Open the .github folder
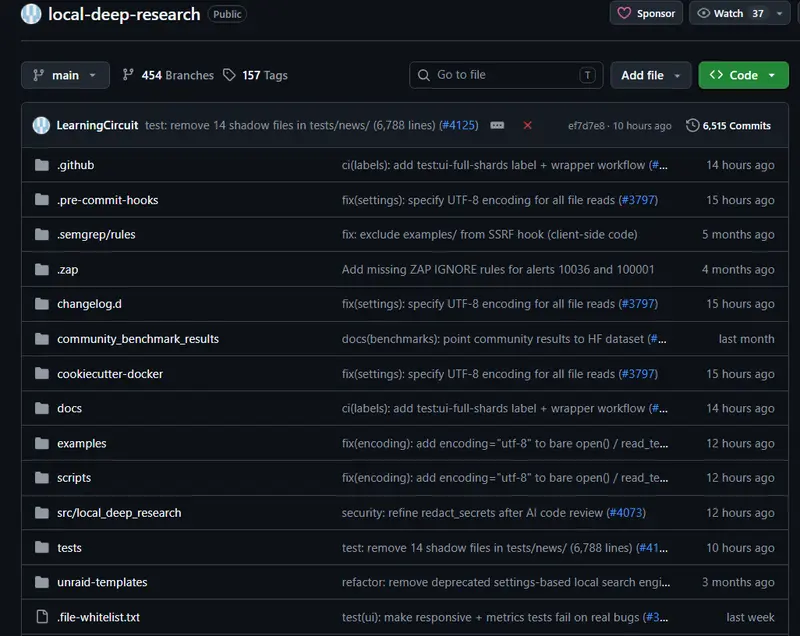800x636 pixels. (76, 165)
